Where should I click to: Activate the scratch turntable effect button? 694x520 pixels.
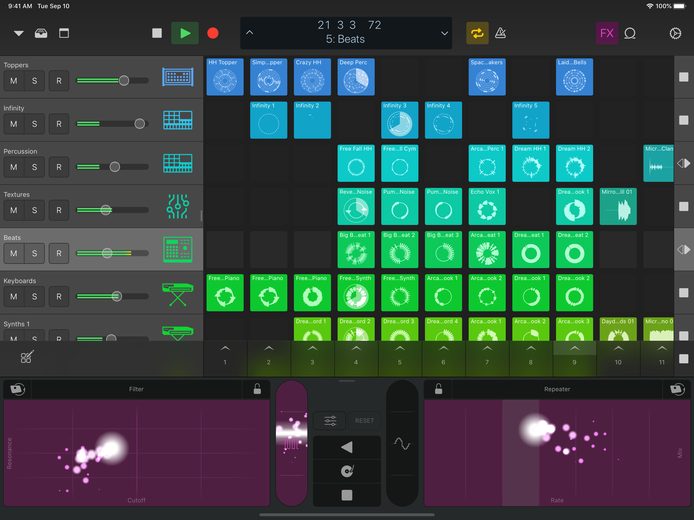347,471
